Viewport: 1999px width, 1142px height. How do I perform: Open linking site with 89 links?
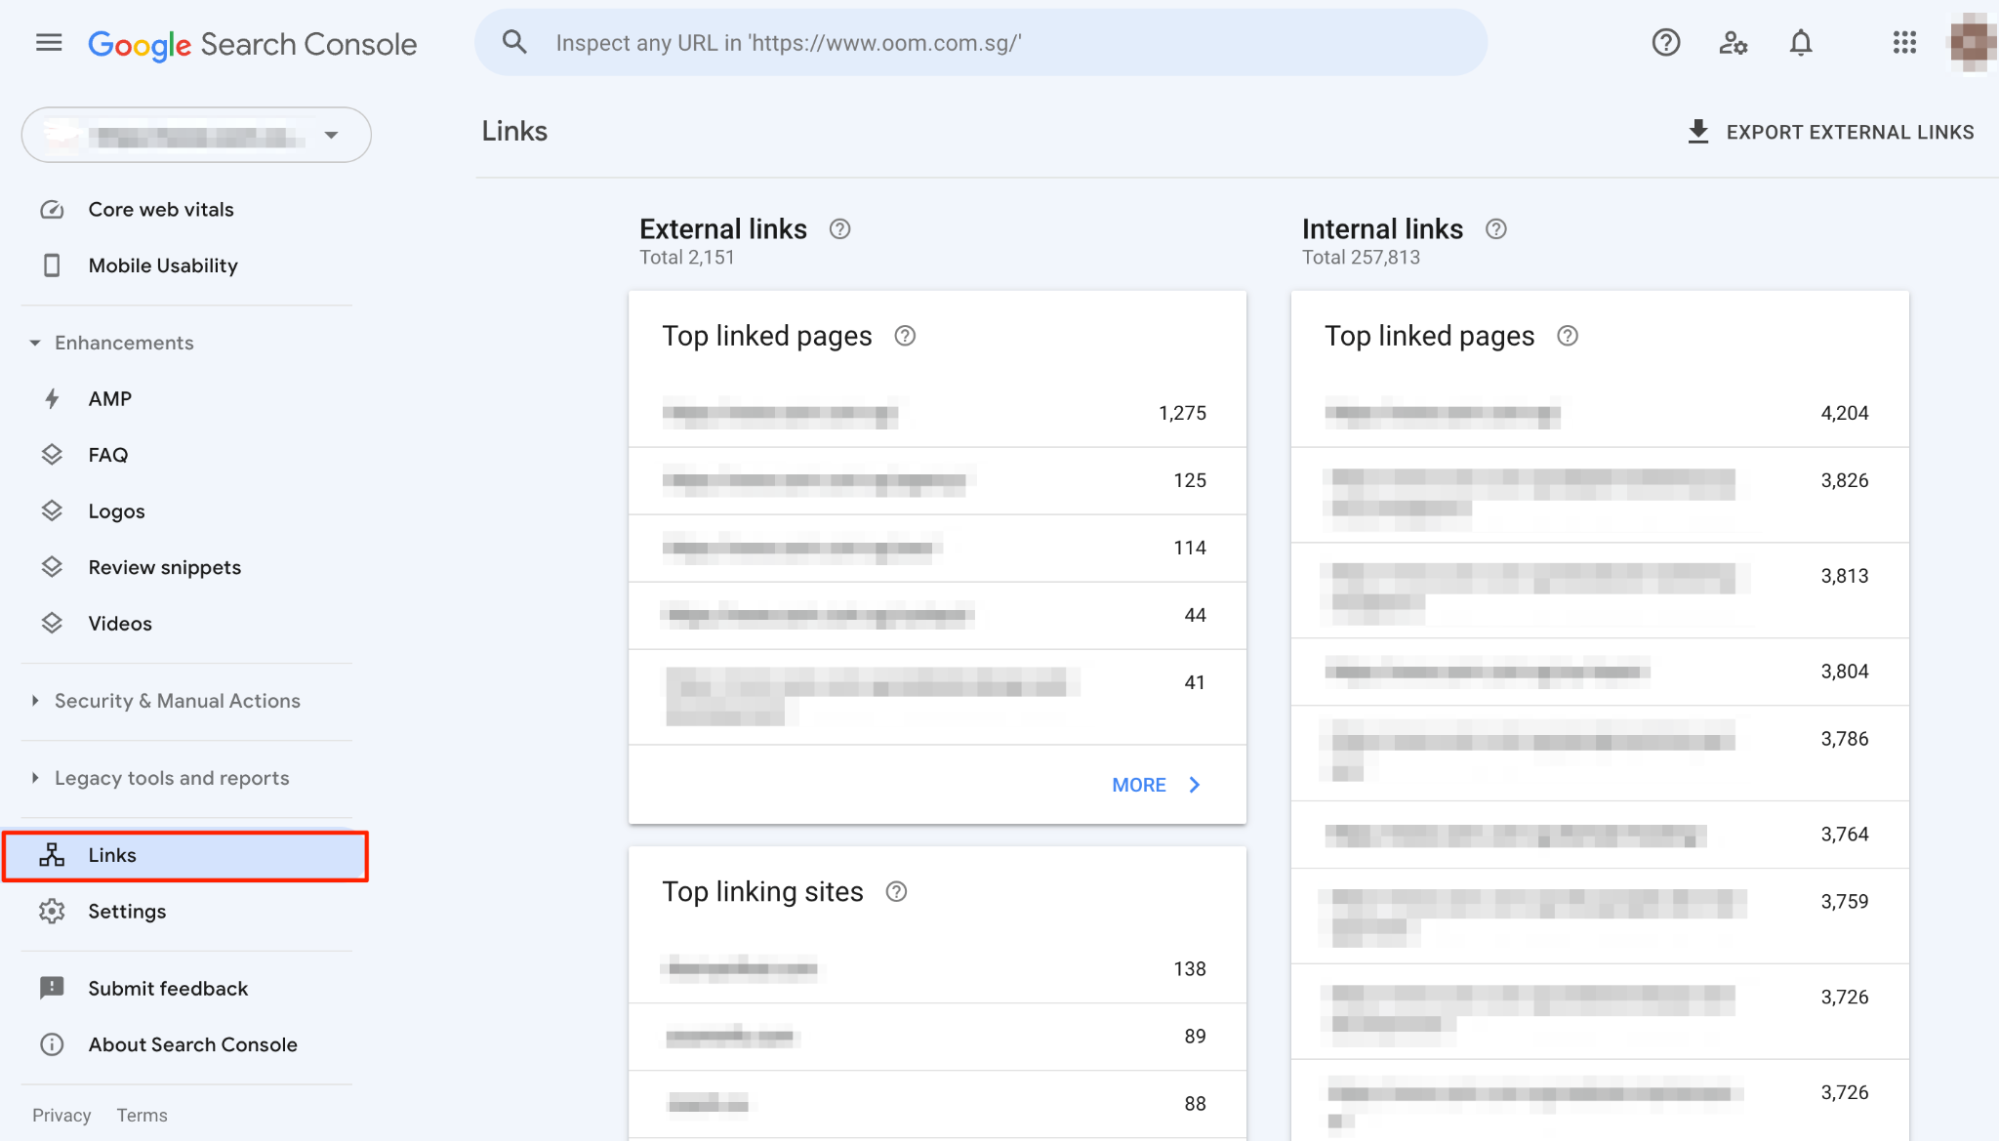coord(937,1037)
